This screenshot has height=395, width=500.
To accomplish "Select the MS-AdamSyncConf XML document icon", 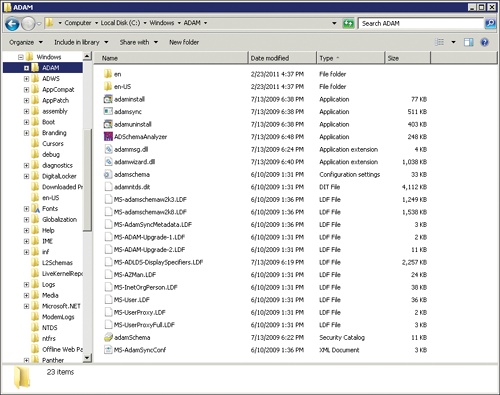I will (x=108, y=350).
